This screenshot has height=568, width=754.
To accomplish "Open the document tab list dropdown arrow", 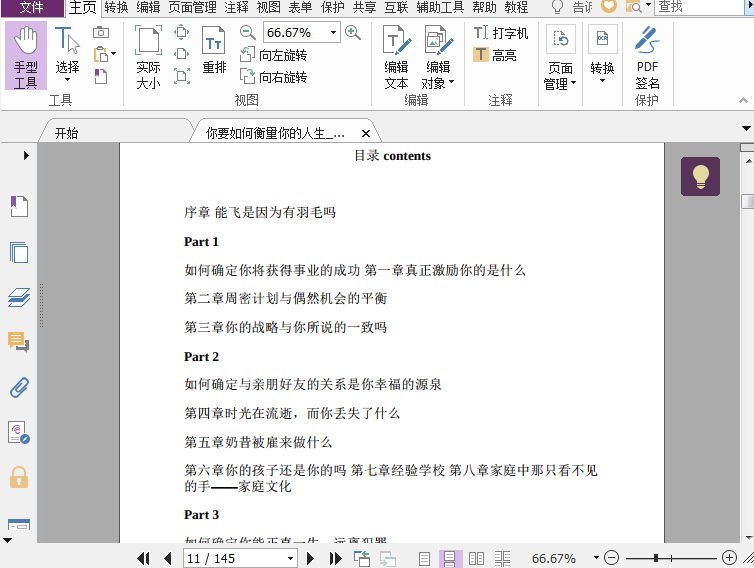I will (x=746, y=128).
